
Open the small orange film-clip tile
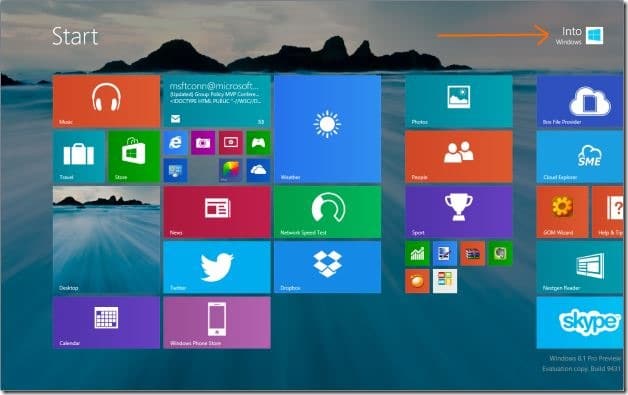pyautogui.click(x=473, y=253)
